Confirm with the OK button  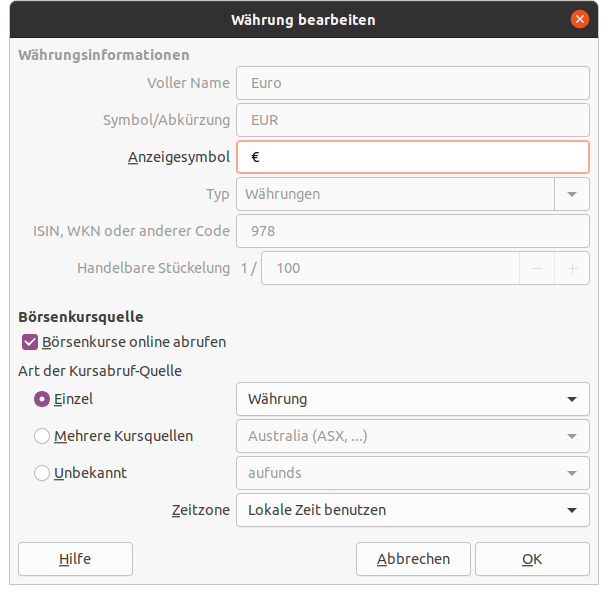point(532,559)
